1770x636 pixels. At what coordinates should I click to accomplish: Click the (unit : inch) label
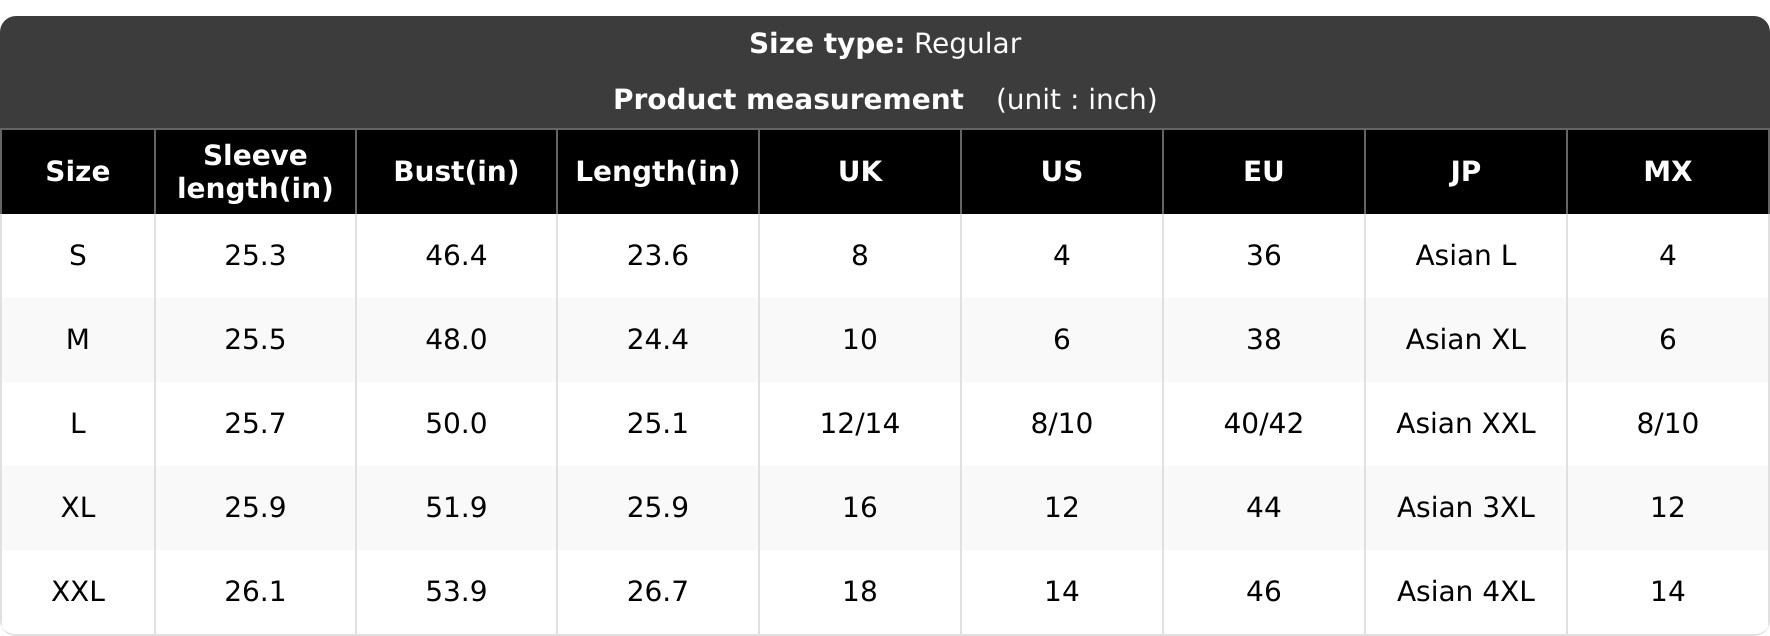1076,100
